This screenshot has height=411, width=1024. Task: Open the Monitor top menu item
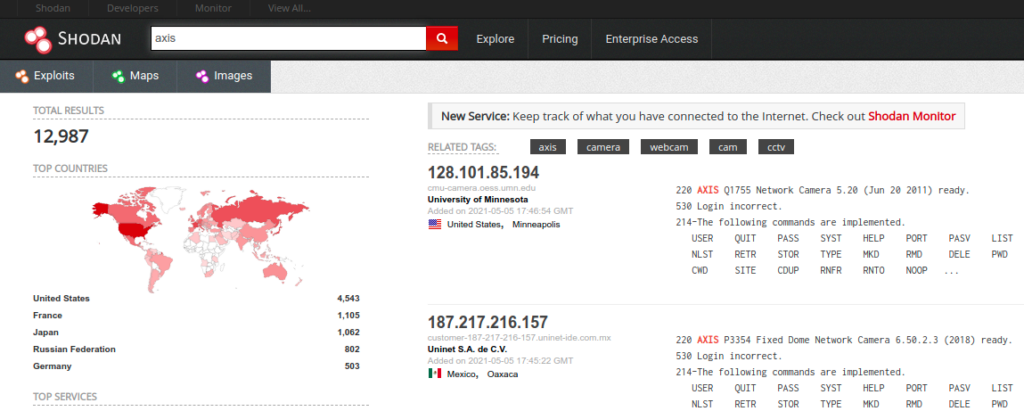213,8
